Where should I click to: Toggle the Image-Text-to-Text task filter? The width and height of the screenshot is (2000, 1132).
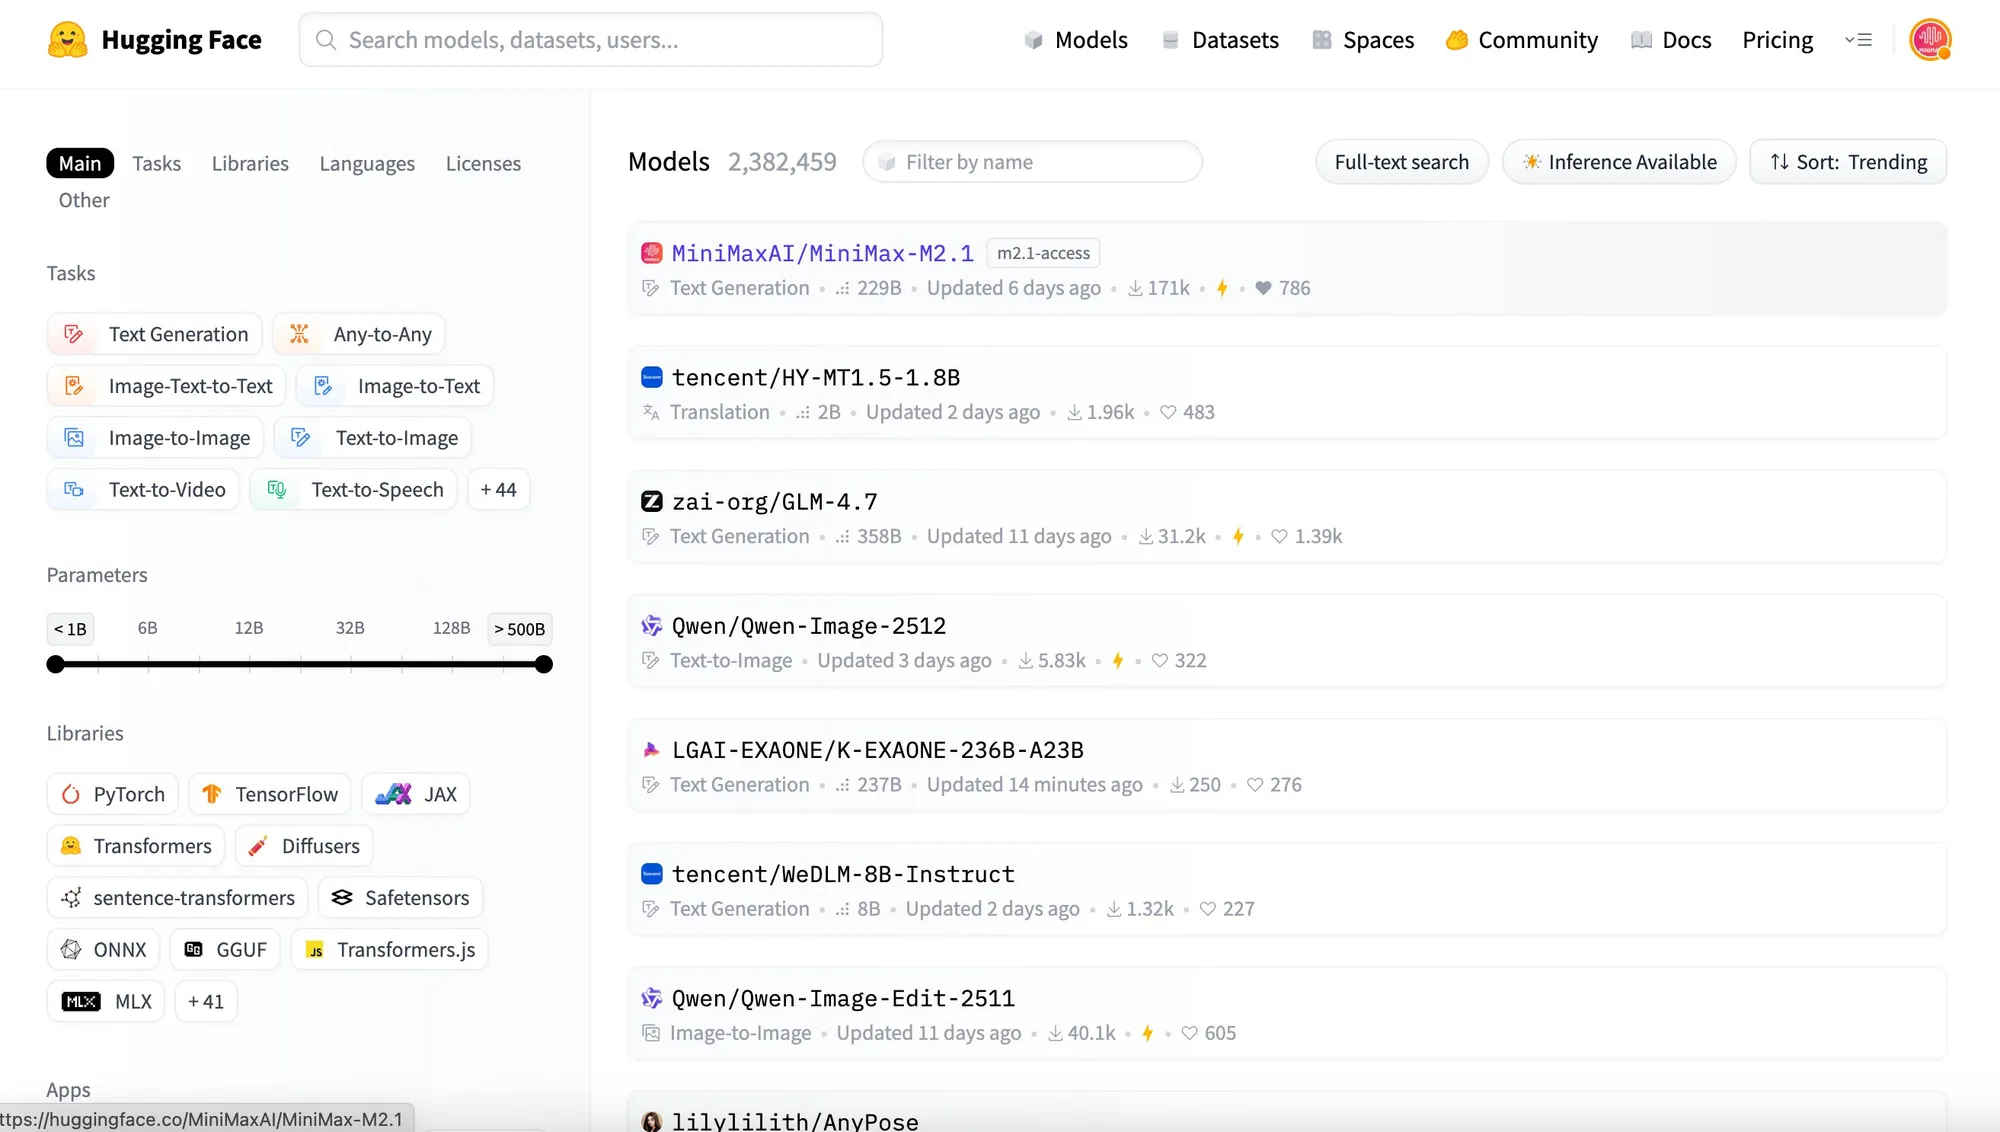[x=167, y=386]
